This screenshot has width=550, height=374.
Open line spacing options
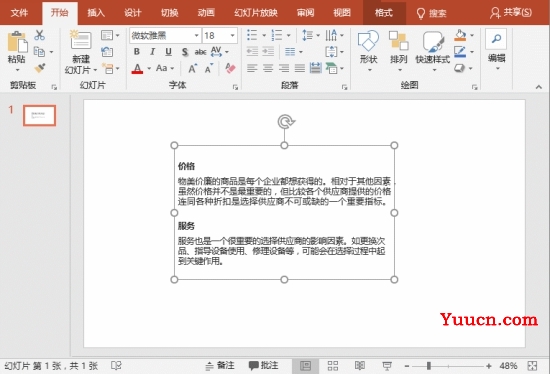[310, 35]
